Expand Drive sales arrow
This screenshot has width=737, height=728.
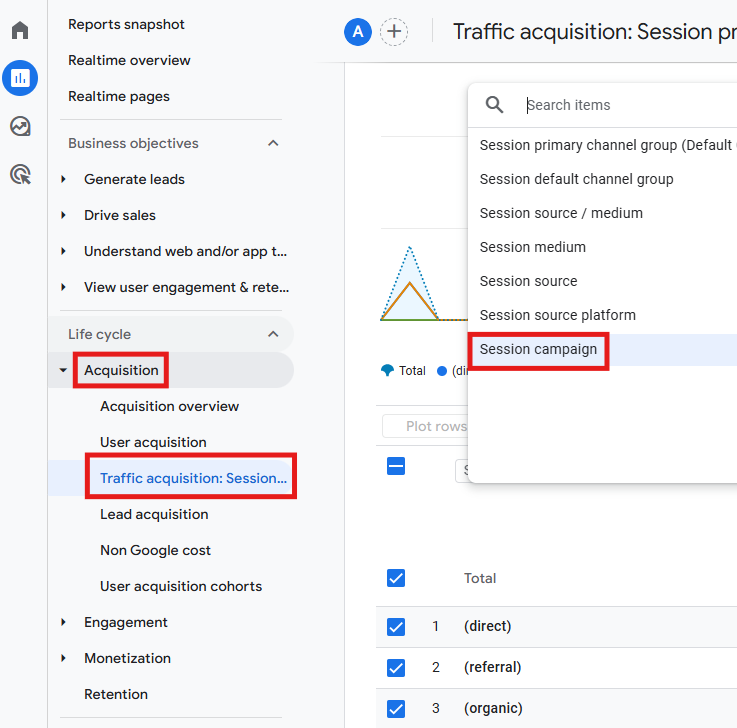click(x=63, y=215)
